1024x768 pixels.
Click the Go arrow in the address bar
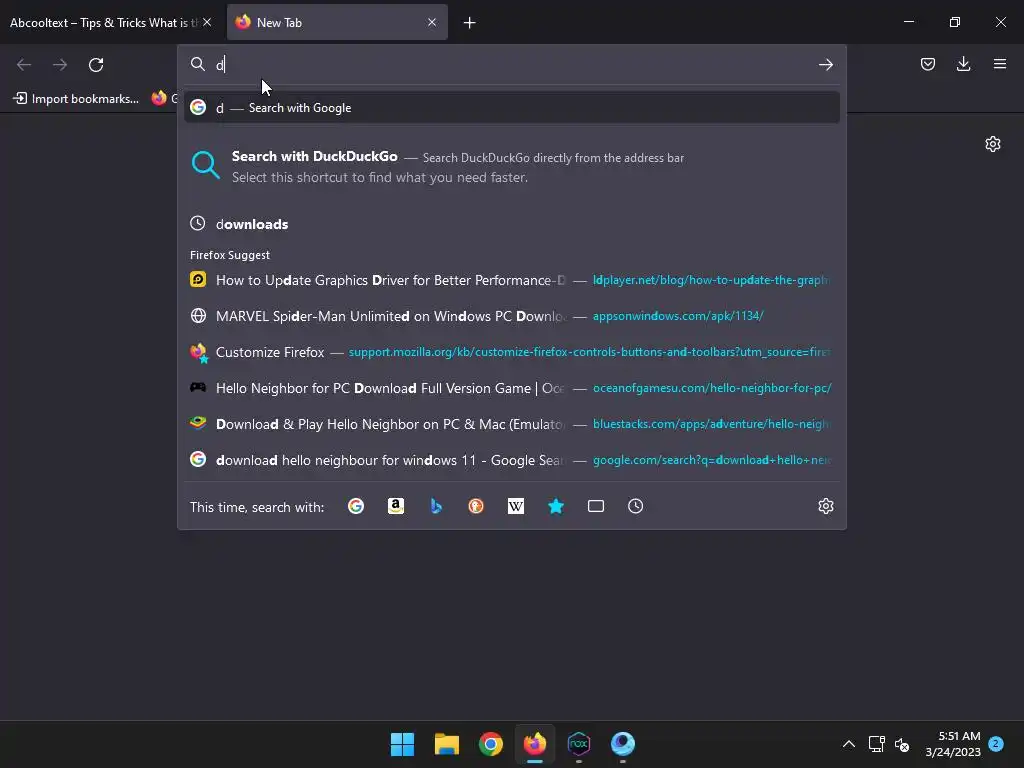pos(825,65)
